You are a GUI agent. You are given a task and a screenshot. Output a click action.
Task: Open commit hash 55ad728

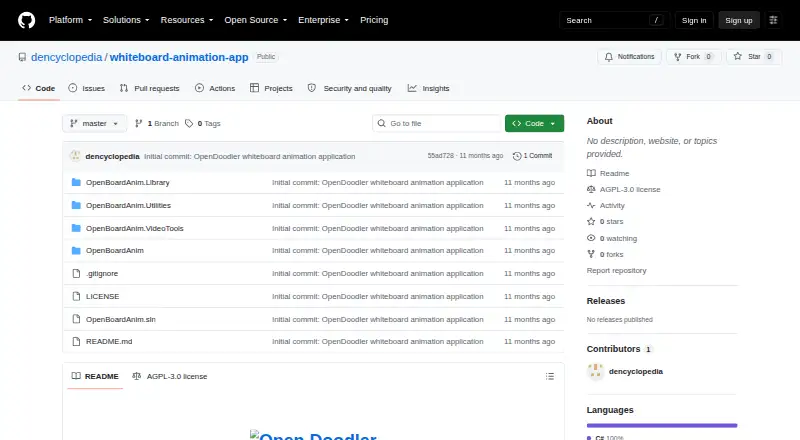[x=441, y=156]
